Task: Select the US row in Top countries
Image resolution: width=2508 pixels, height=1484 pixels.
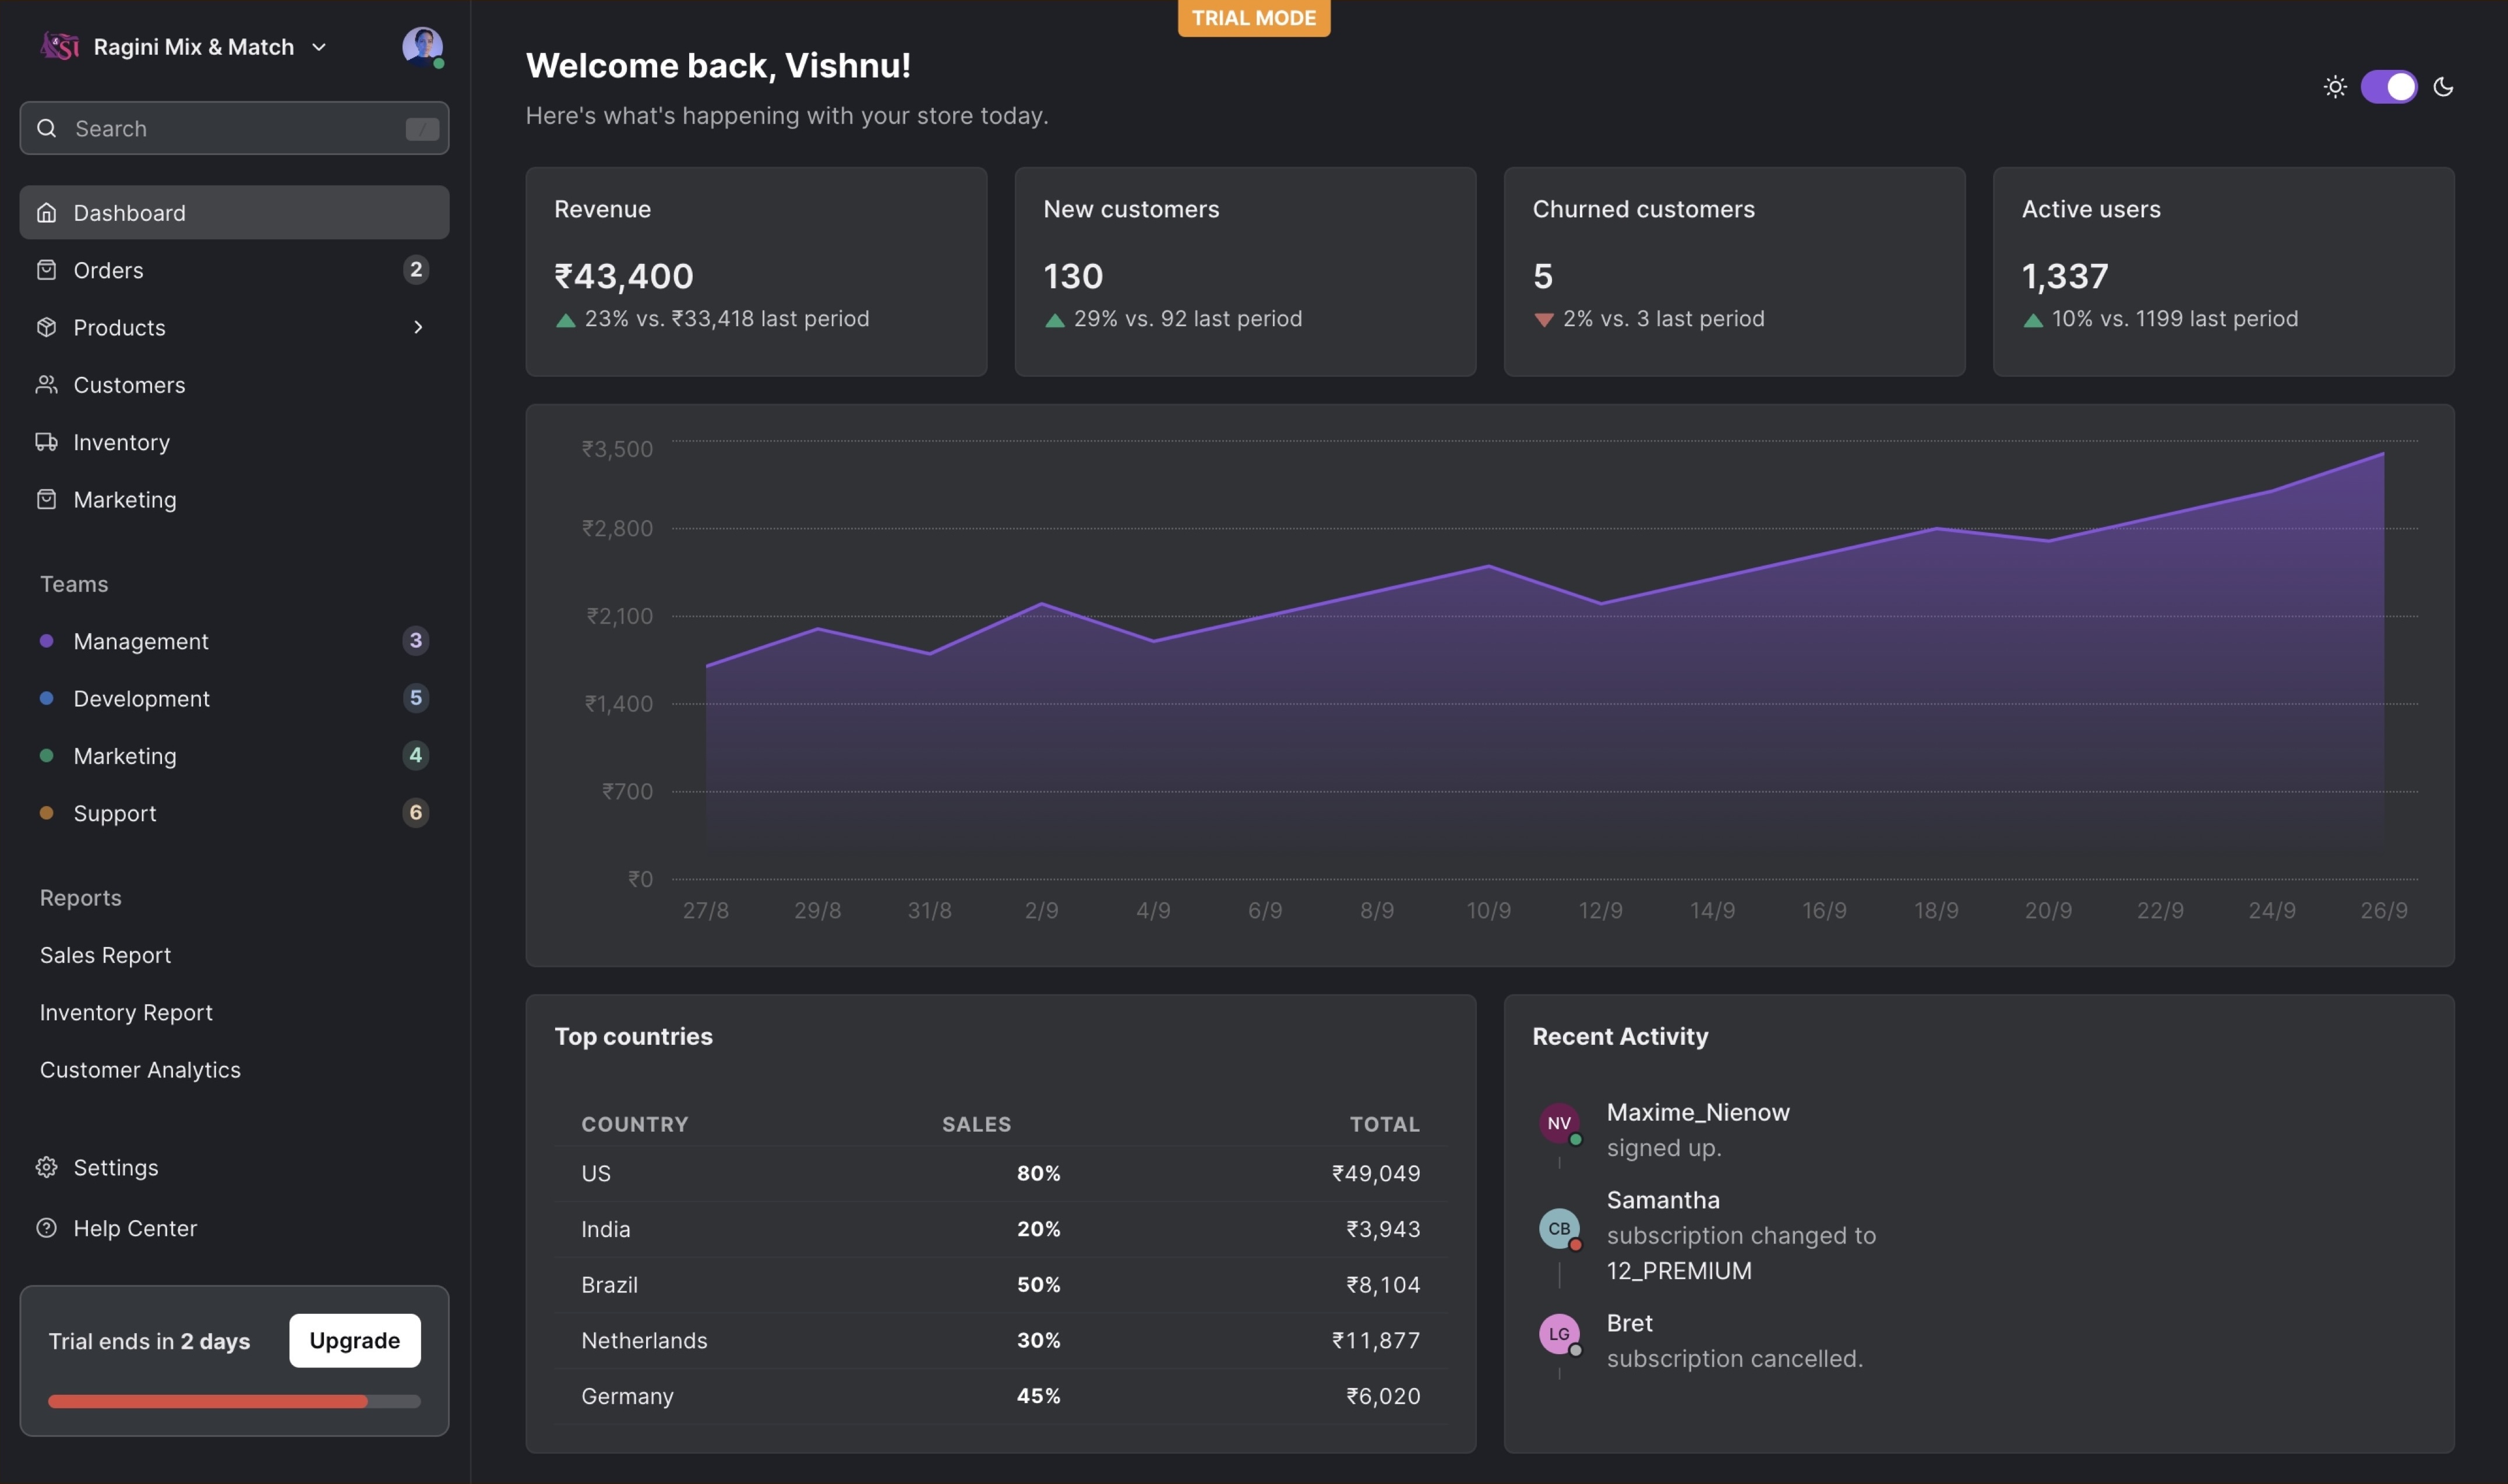Action: (1001, 1173)
